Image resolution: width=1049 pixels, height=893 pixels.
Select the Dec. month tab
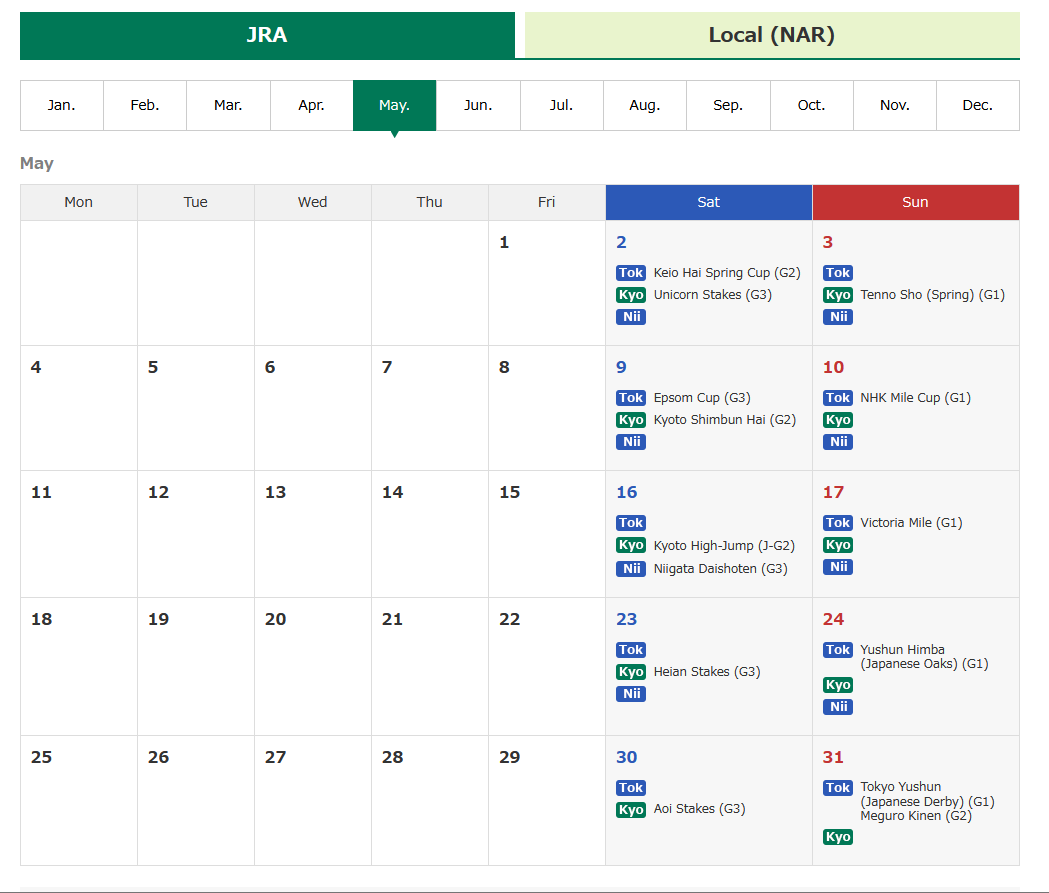978,106
